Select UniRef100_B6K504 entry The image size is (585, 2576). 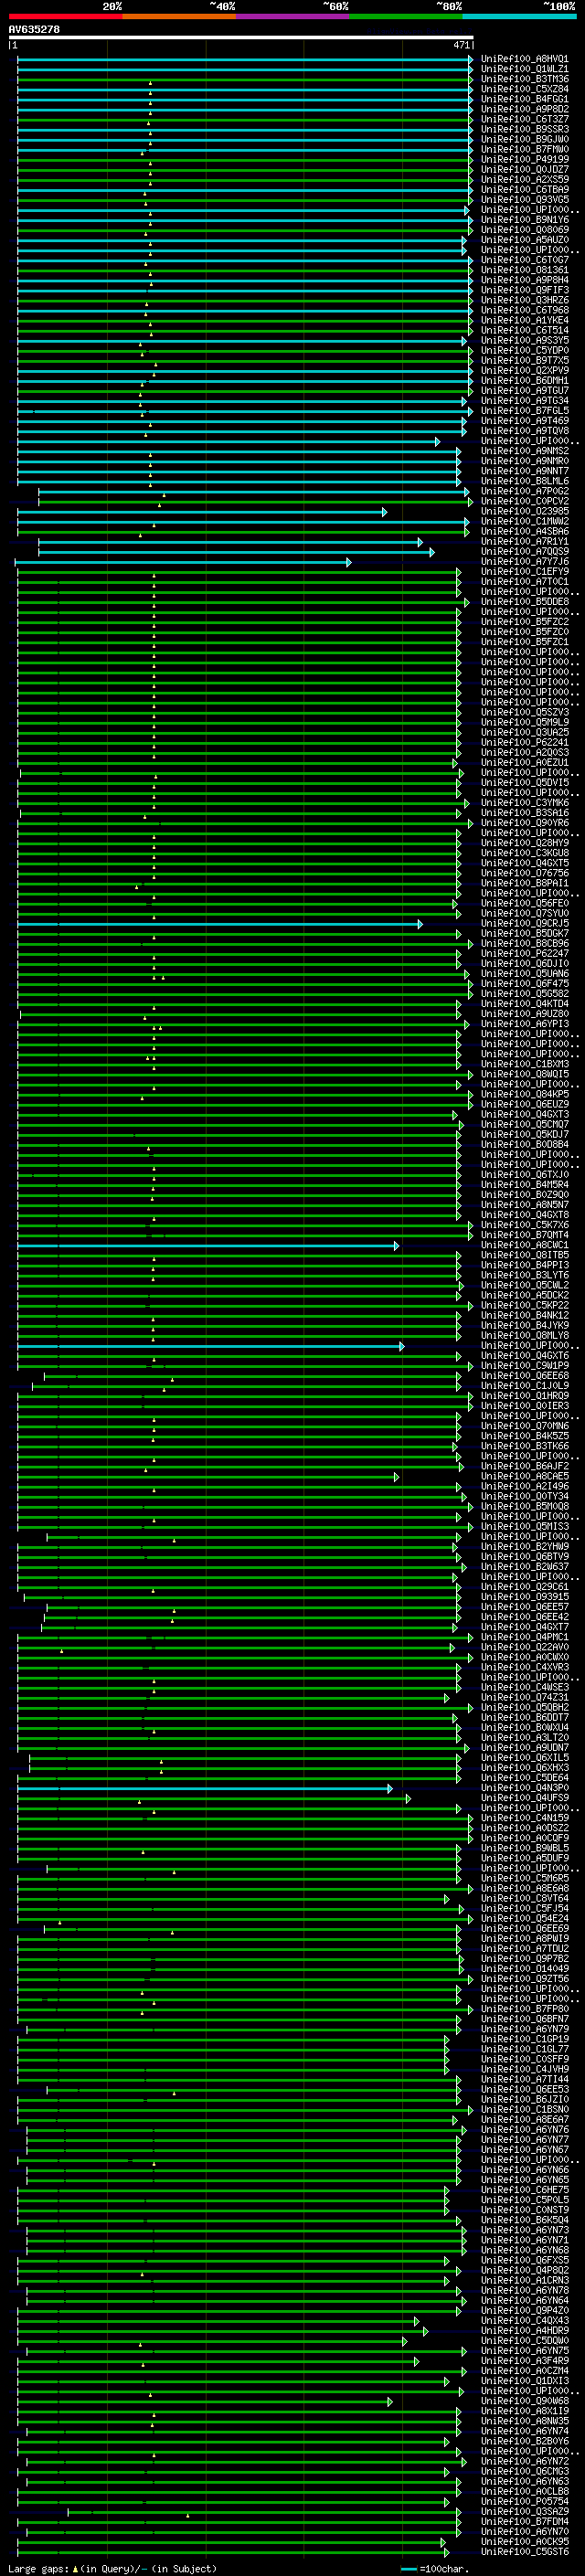(525, 2220)
